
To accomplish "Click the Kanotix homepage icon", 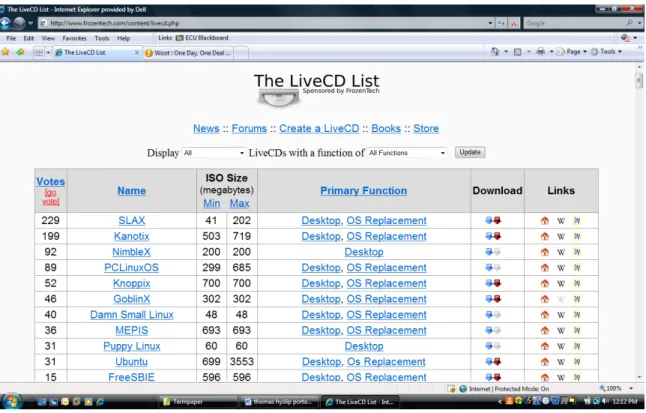I will click(x=545, y=237).
